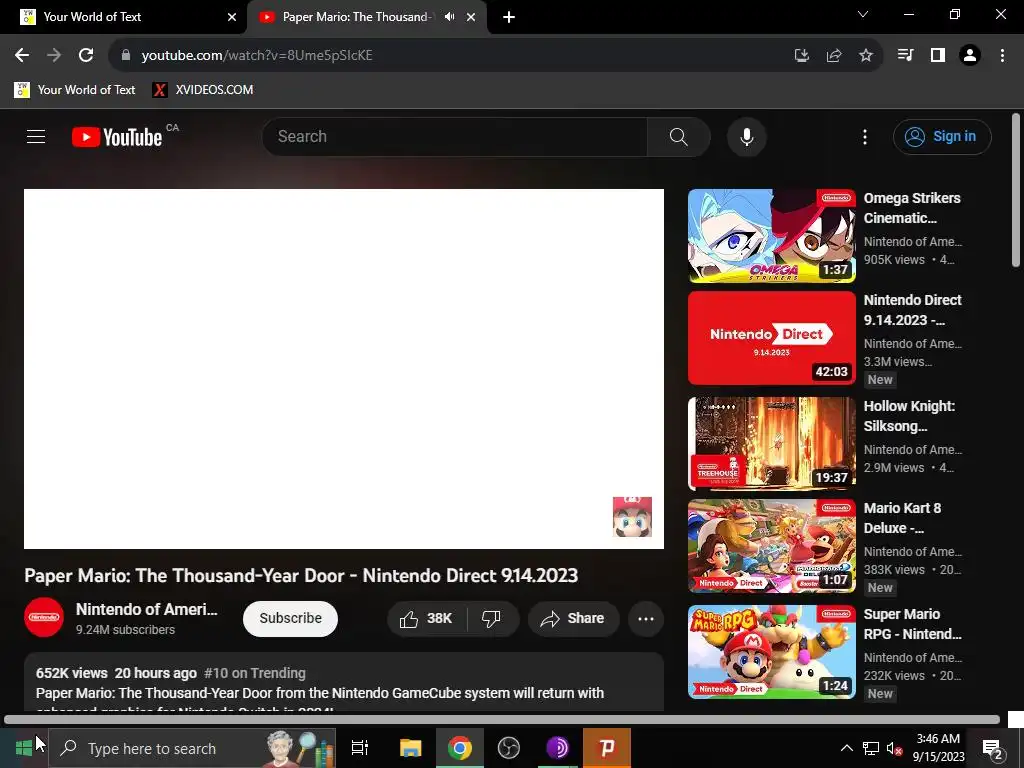Viewport: 1024px width, 768px height.
Task: Click muted volume tray icon
Action: pyautogui.click(x=894, y=748)
